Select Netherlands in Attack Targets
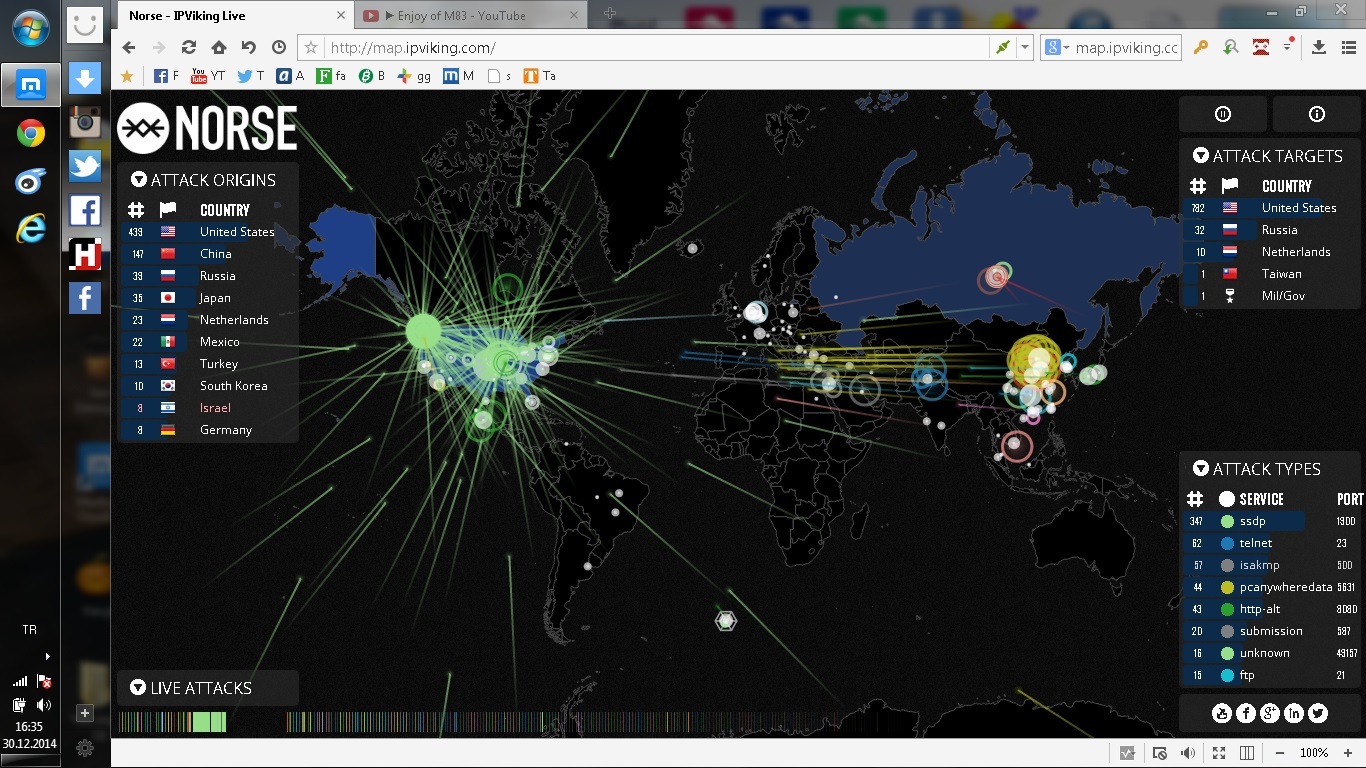The width and height of the screenshot is (1366, 768). pos(1272,252)
